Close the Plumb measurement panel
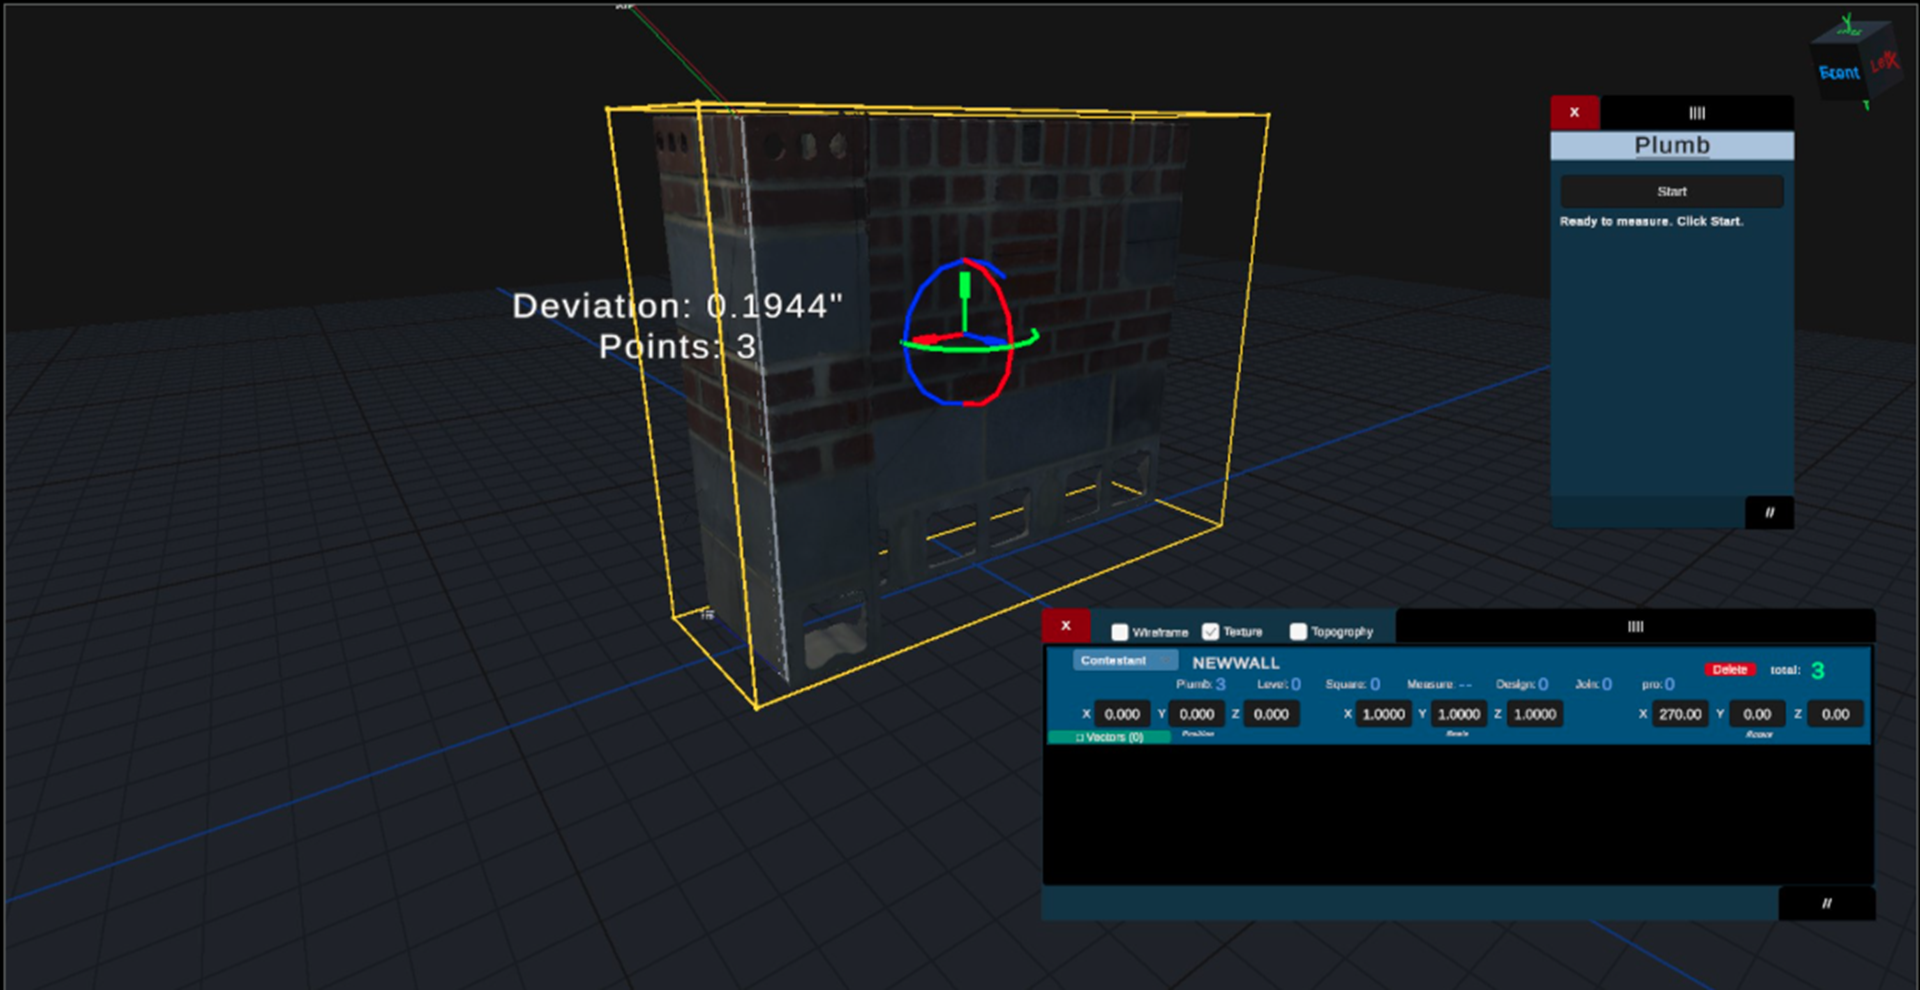This screenshot has width=1920, height=990. (1574, 113)
